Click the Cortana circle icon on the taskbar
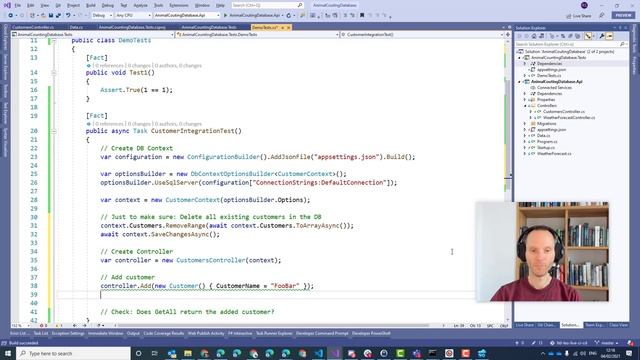The width and height of the screenshot is (640, 360). point(138,353)
